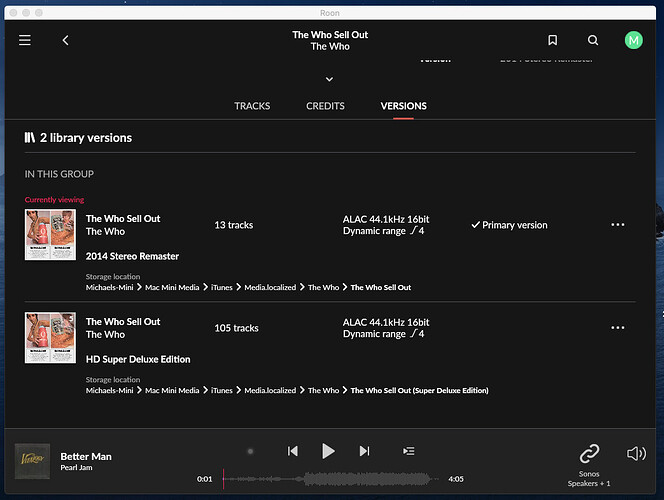Click HD Super Deluxe Edition version label
This screenshot has height=500, width=664.
(x=138, y=359)
